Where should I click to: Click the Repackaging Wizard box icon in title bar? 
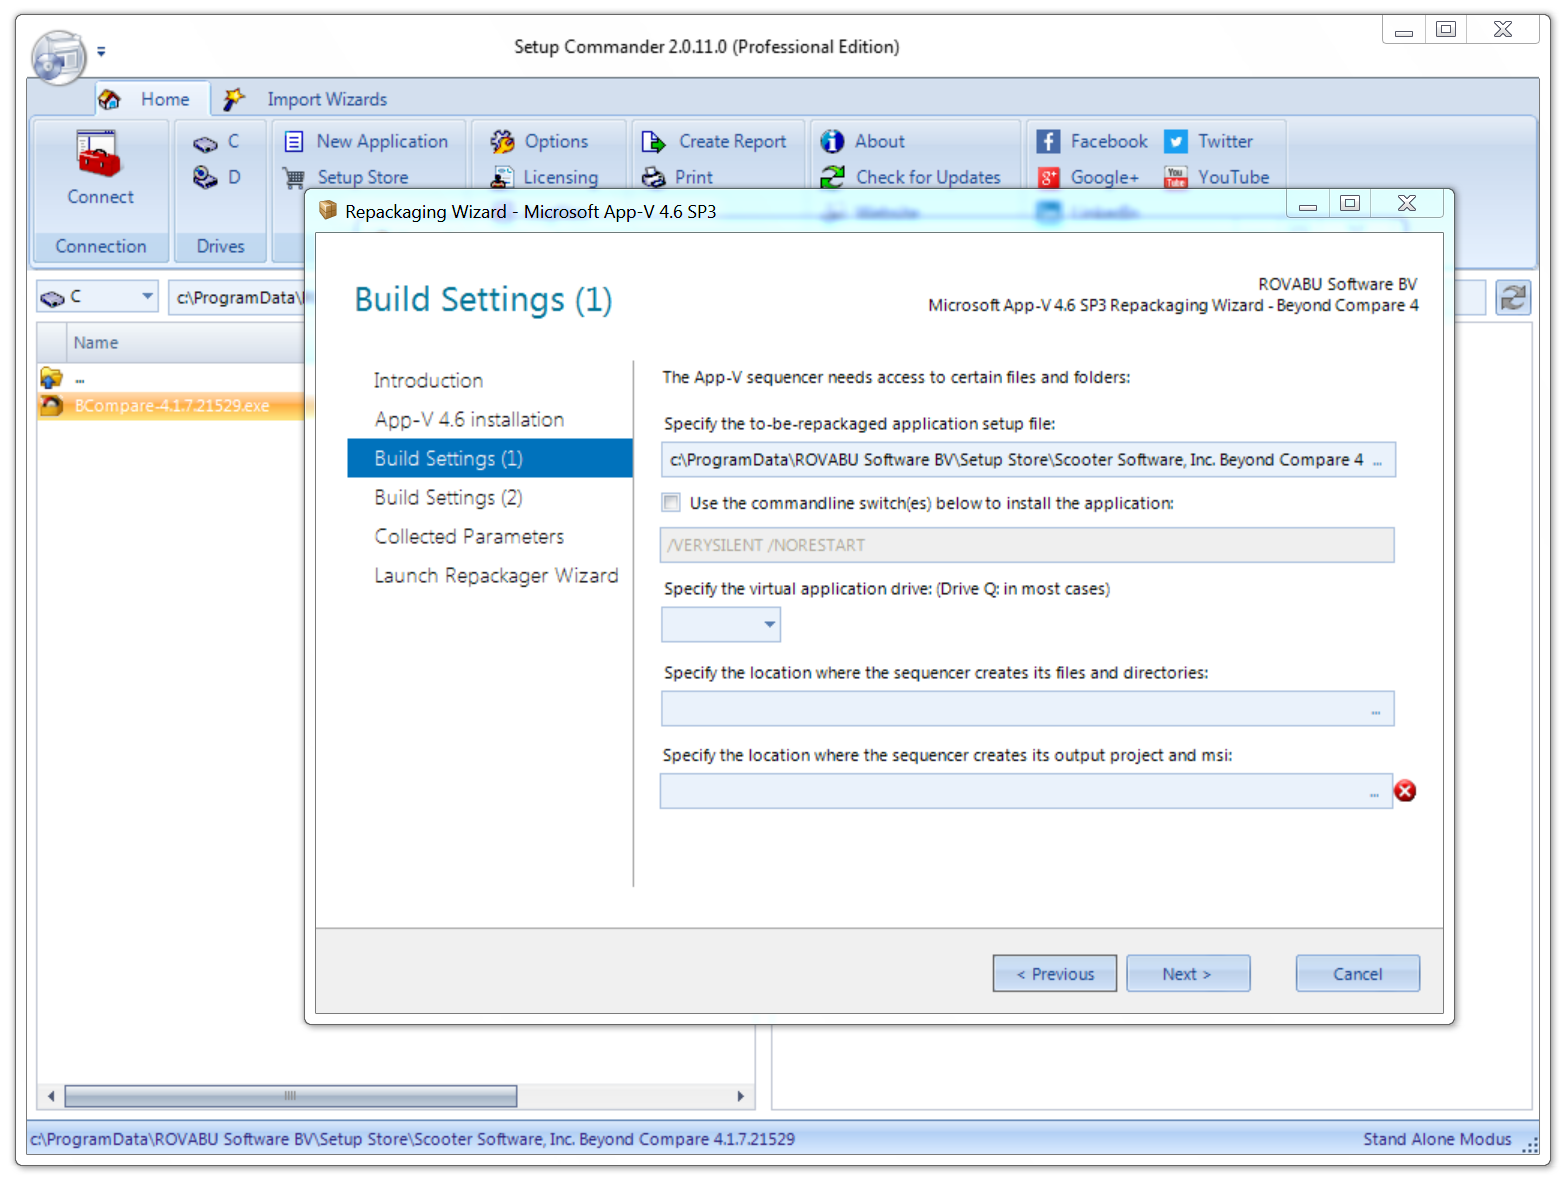click(328, 210)
